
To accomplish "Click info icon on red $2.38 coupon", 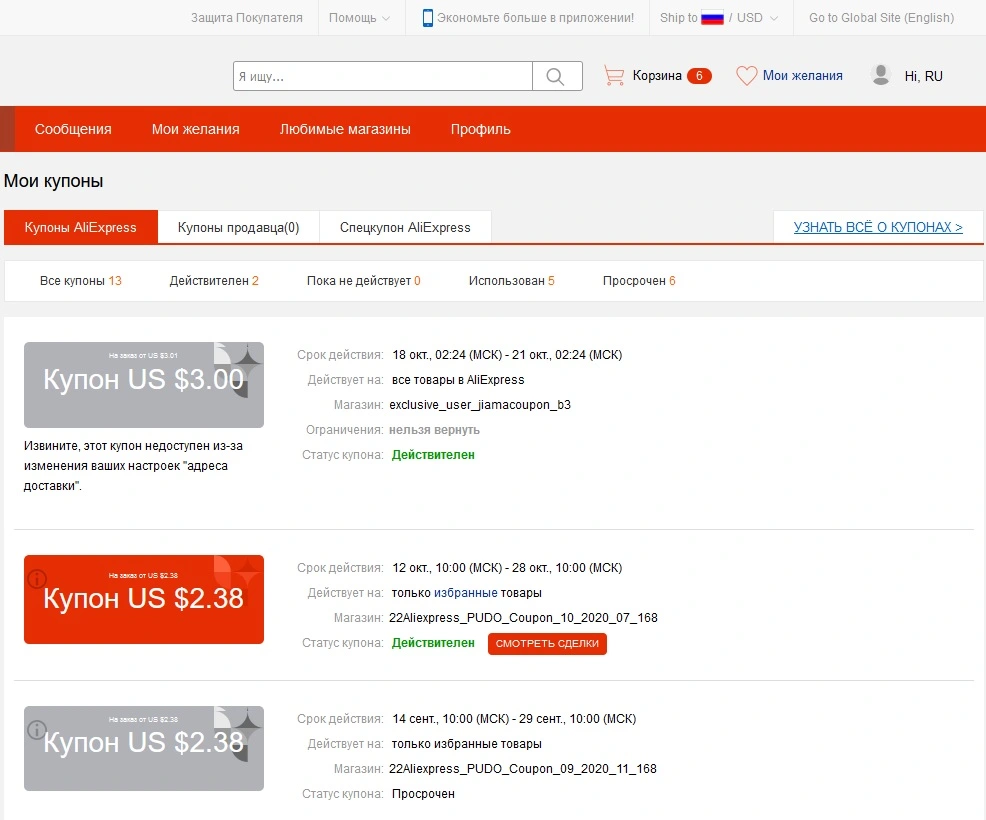I will (37, 578).
